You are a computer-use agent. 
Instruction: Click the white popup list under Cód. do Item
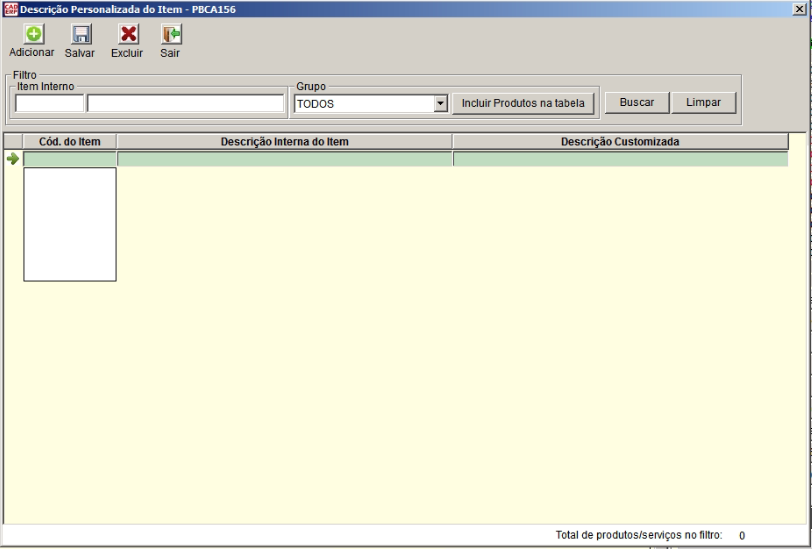[x=70, y=224]
